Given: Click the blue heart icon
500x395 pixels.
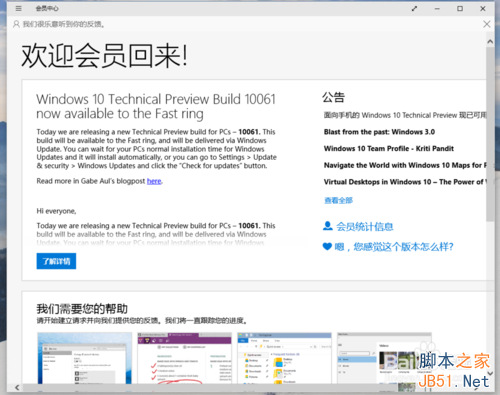Looking at the screenshot, I should click(x=327, y=247).
